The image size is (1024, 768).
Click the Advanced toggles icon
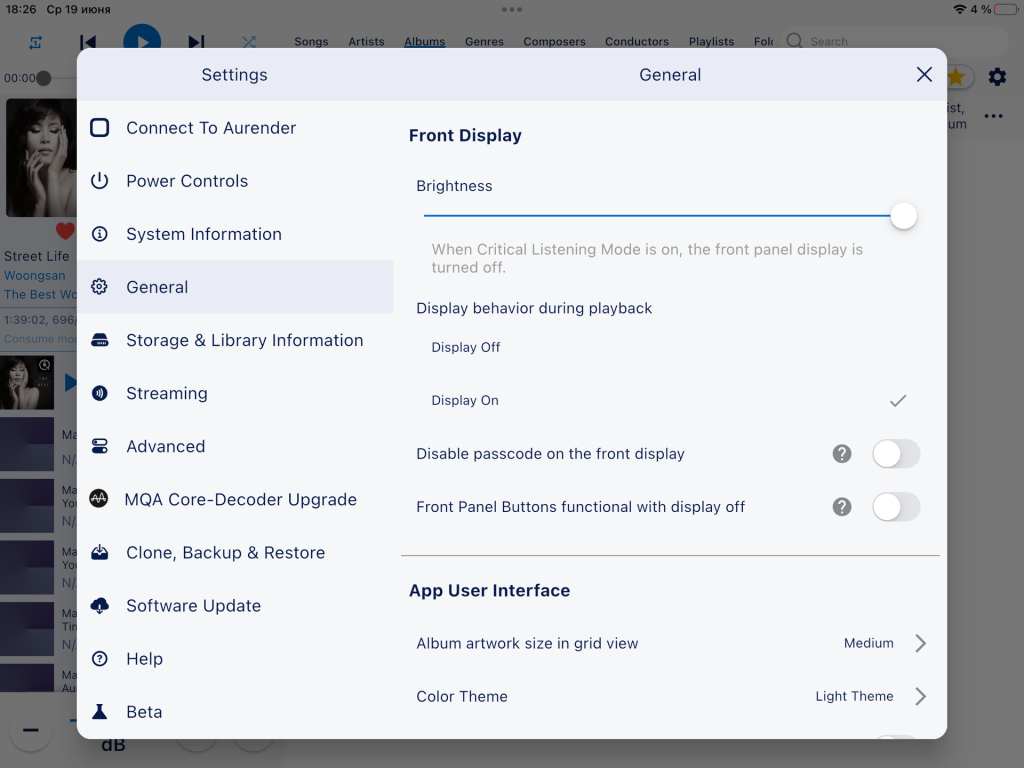coord(99,446)
